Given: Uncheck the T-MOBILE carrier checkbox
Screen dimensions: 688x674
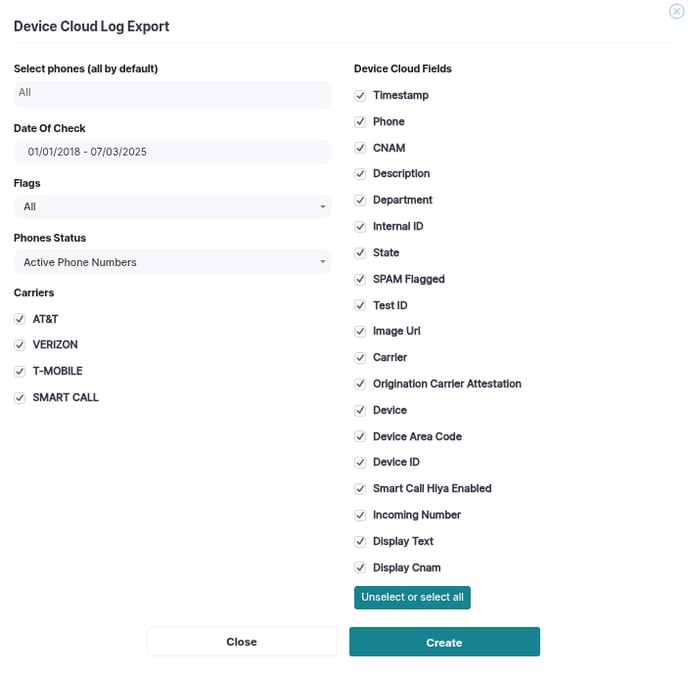Looking at the screenshot, I should 19,371.
